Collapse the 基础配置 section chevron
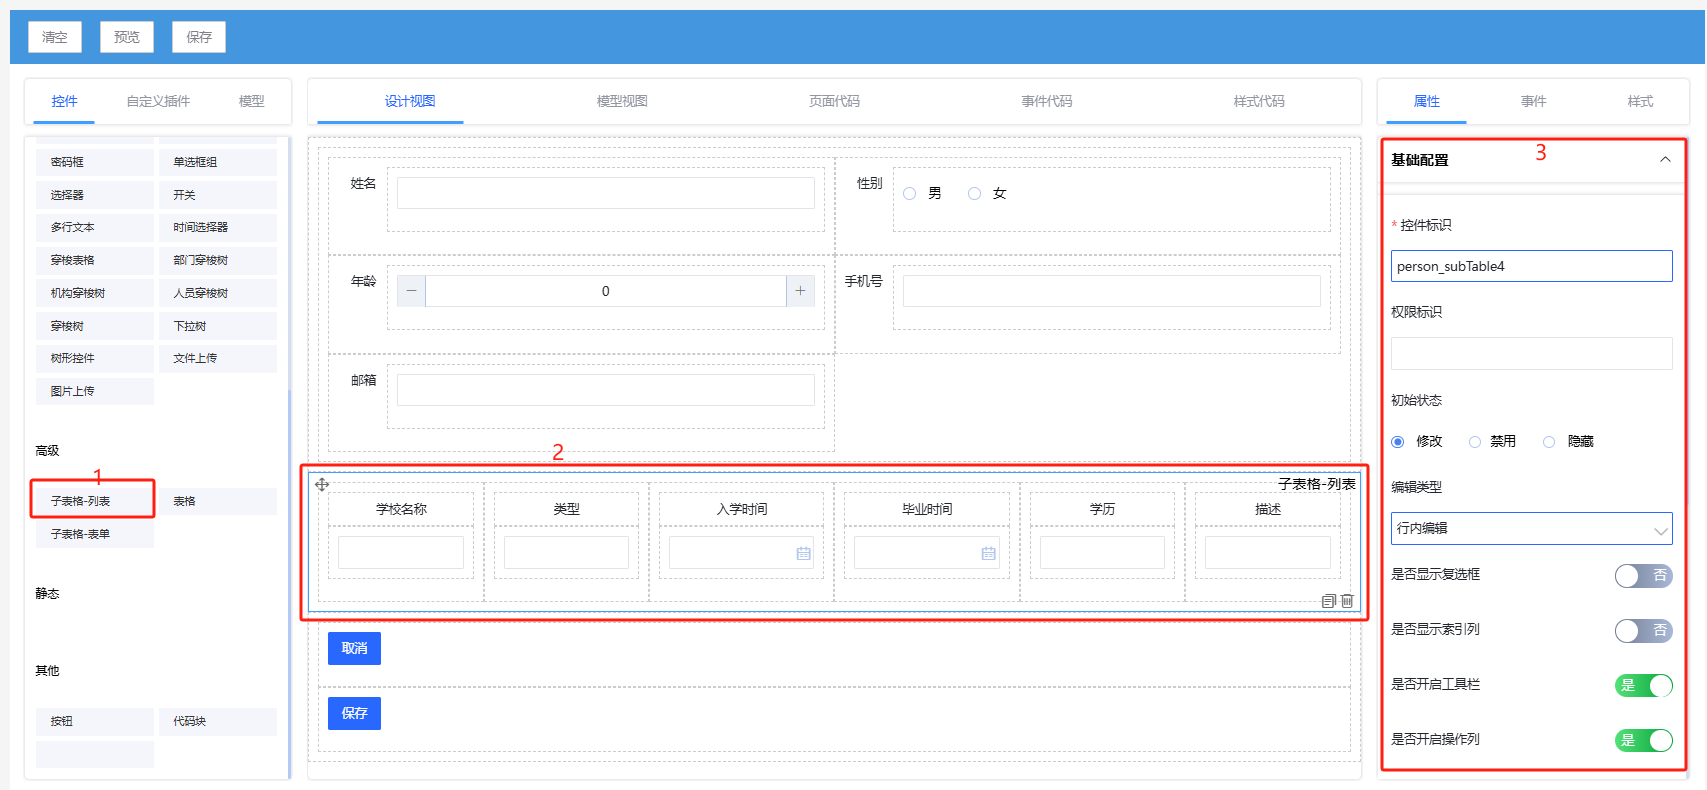The width and height of the screenshot is (1707, 790). click(x=1665, y=160)
